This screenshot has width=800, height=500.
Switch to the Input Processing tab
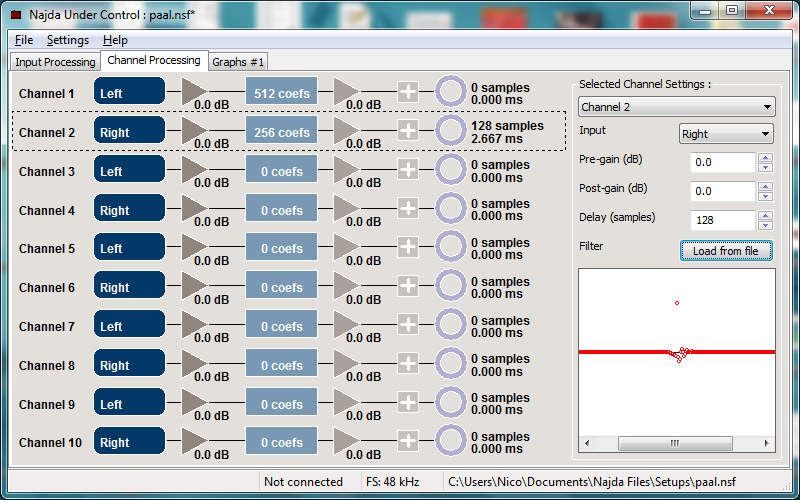55,62
